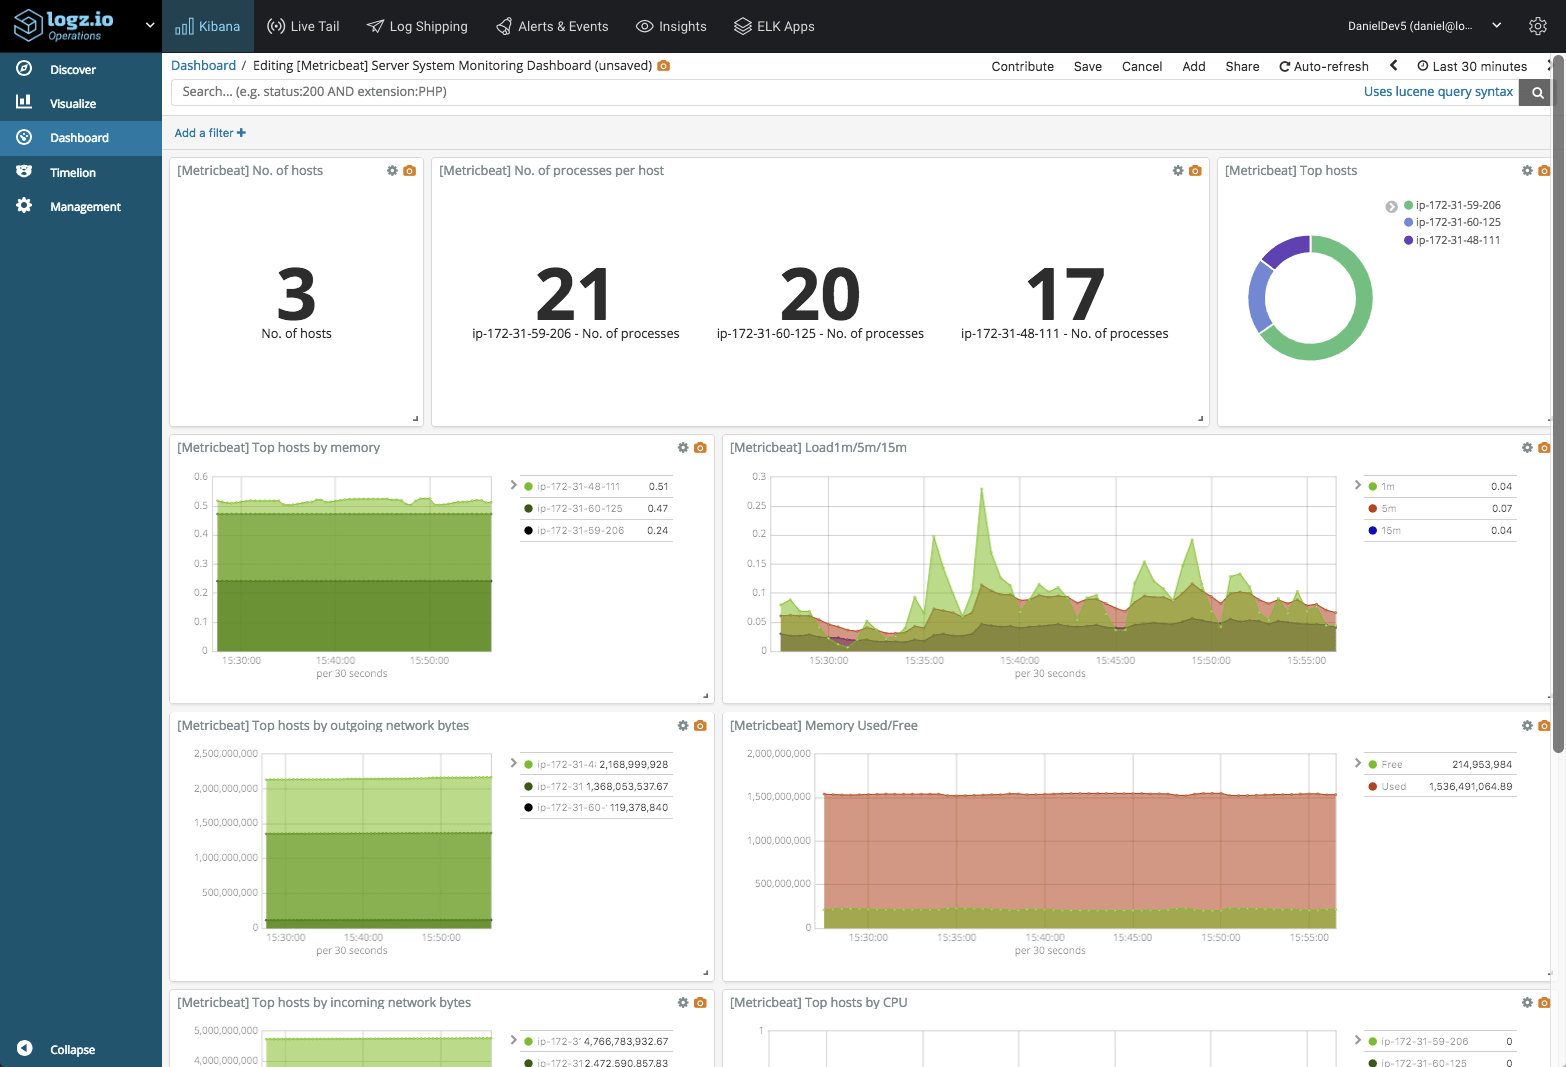Click Share in the dashboard toolbar
This screenshot has height=1067, width=1566.
click(1242, 66)
